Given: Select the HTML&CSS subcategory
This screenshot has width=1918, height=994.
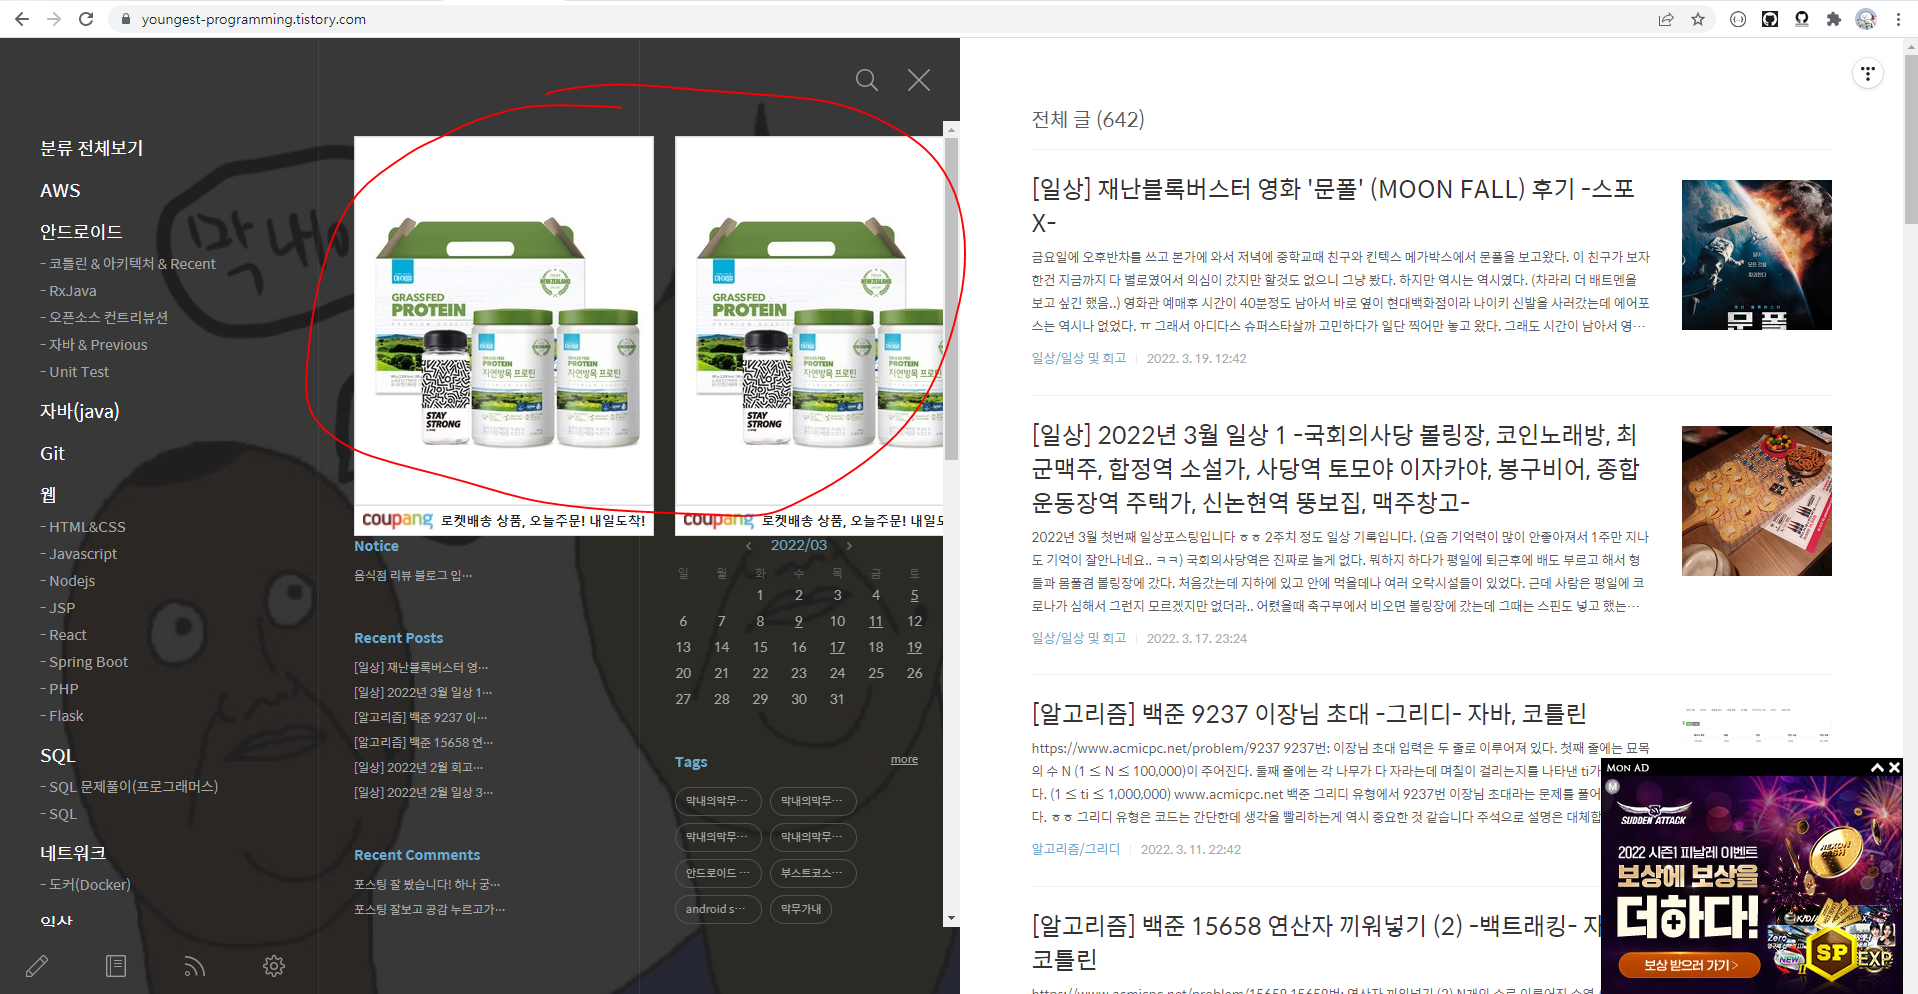Looking at the screenshot, I should tap(83, 527).
